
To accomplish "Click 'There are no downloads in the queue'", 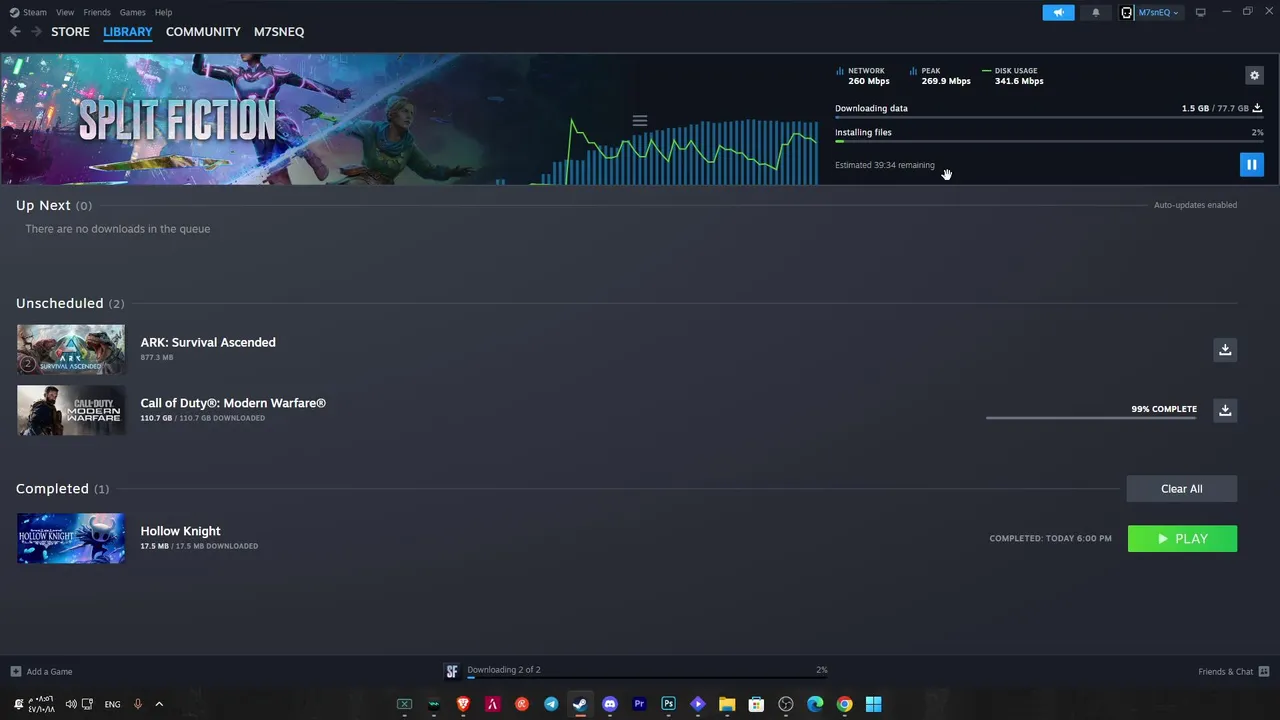I will [117, 229].
